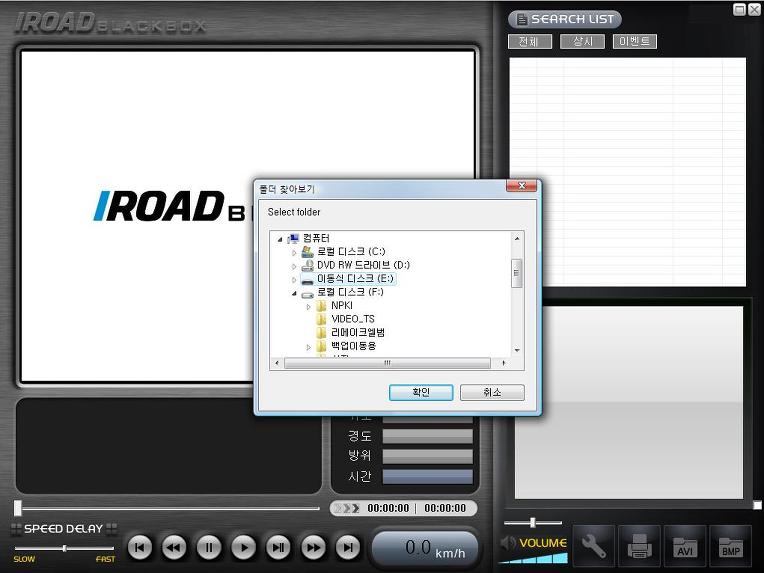Click the tree horizontal scrollbar left arrow
764x573 pixels.
click(x=277, y=363)
